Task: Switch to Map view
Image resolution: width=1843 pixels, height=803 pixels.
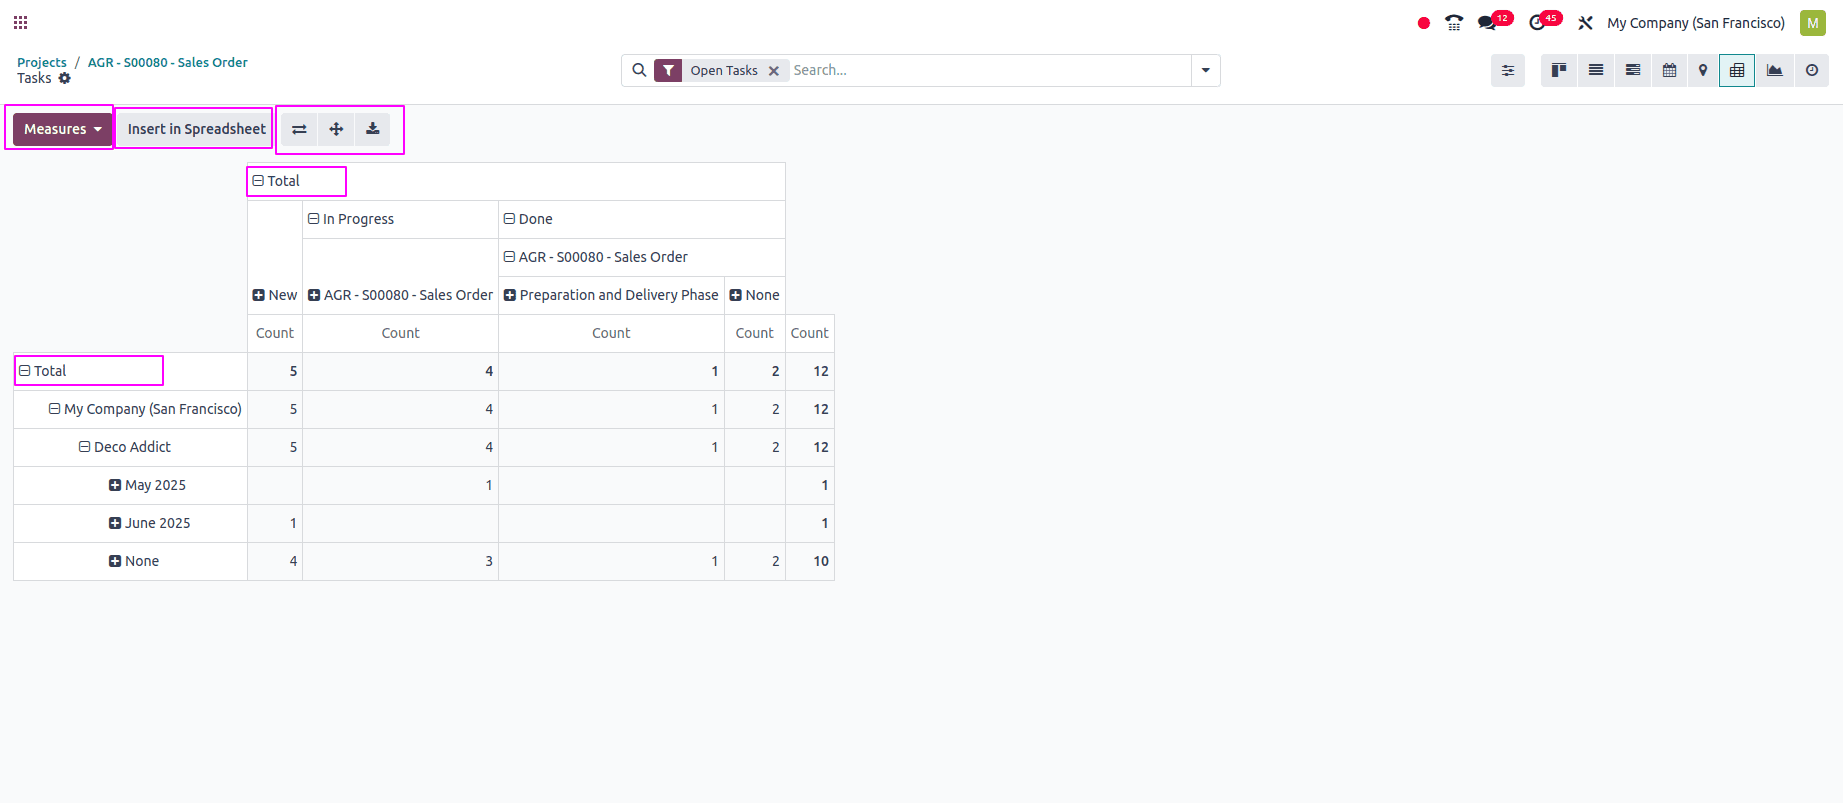Action: [1703, 70]
